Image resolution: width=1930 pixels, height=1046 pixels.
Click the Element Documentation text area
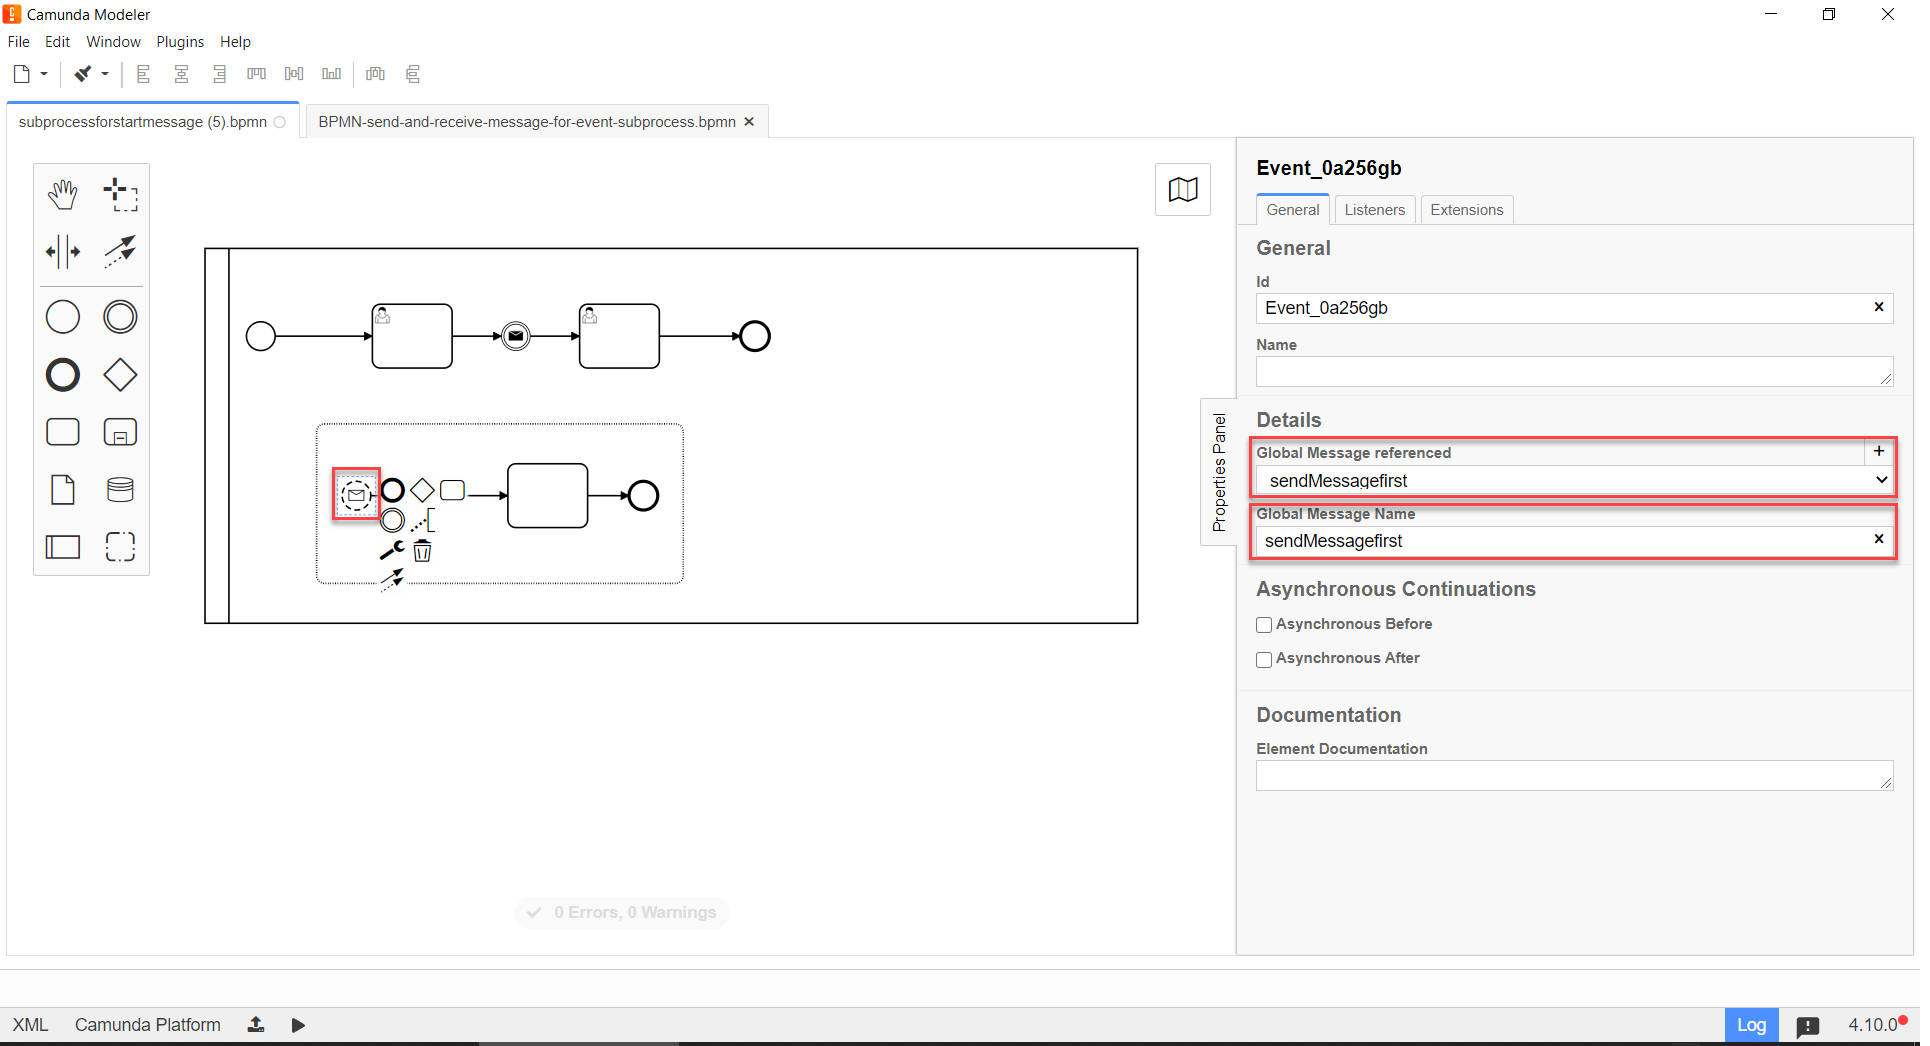click(1574, 776)
